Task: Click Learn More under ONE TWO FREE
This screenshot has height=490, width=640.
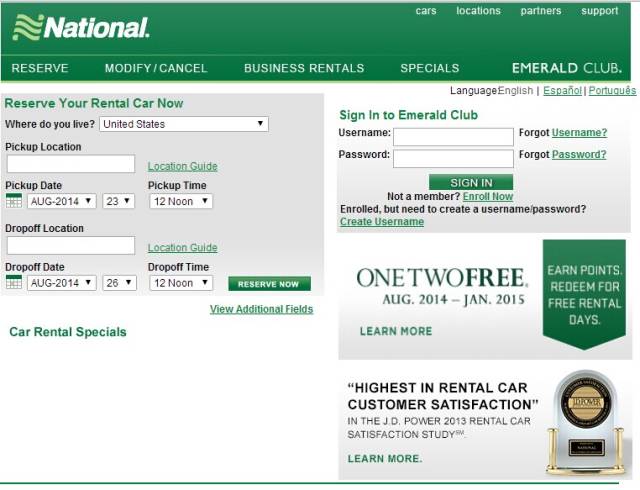Action: point(396,331)
